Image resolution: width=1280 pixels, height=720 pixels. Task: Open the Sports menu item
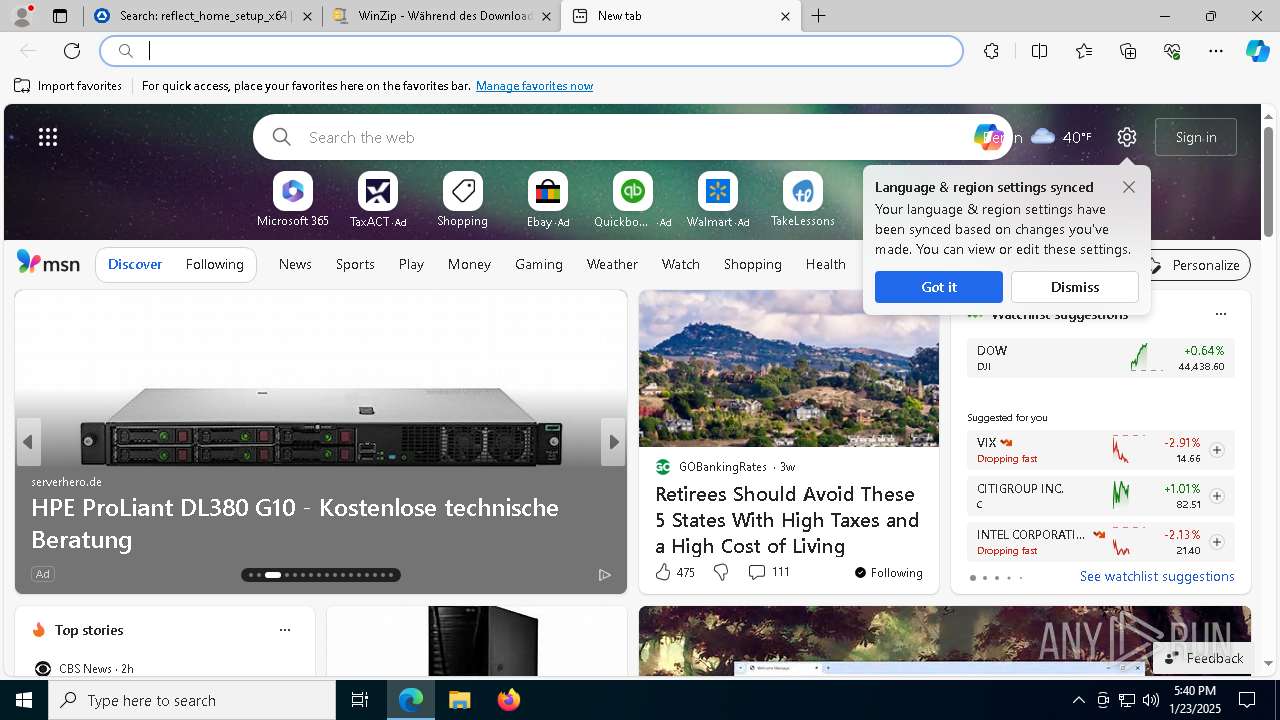[x=355, y=264]
